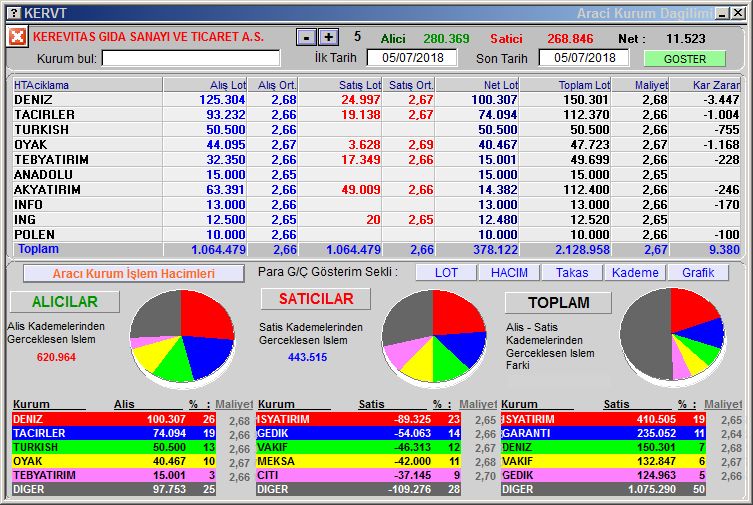
Task: Click the TOPLAM pie chart
Action: pyautogui.click(x=672, y=336)
